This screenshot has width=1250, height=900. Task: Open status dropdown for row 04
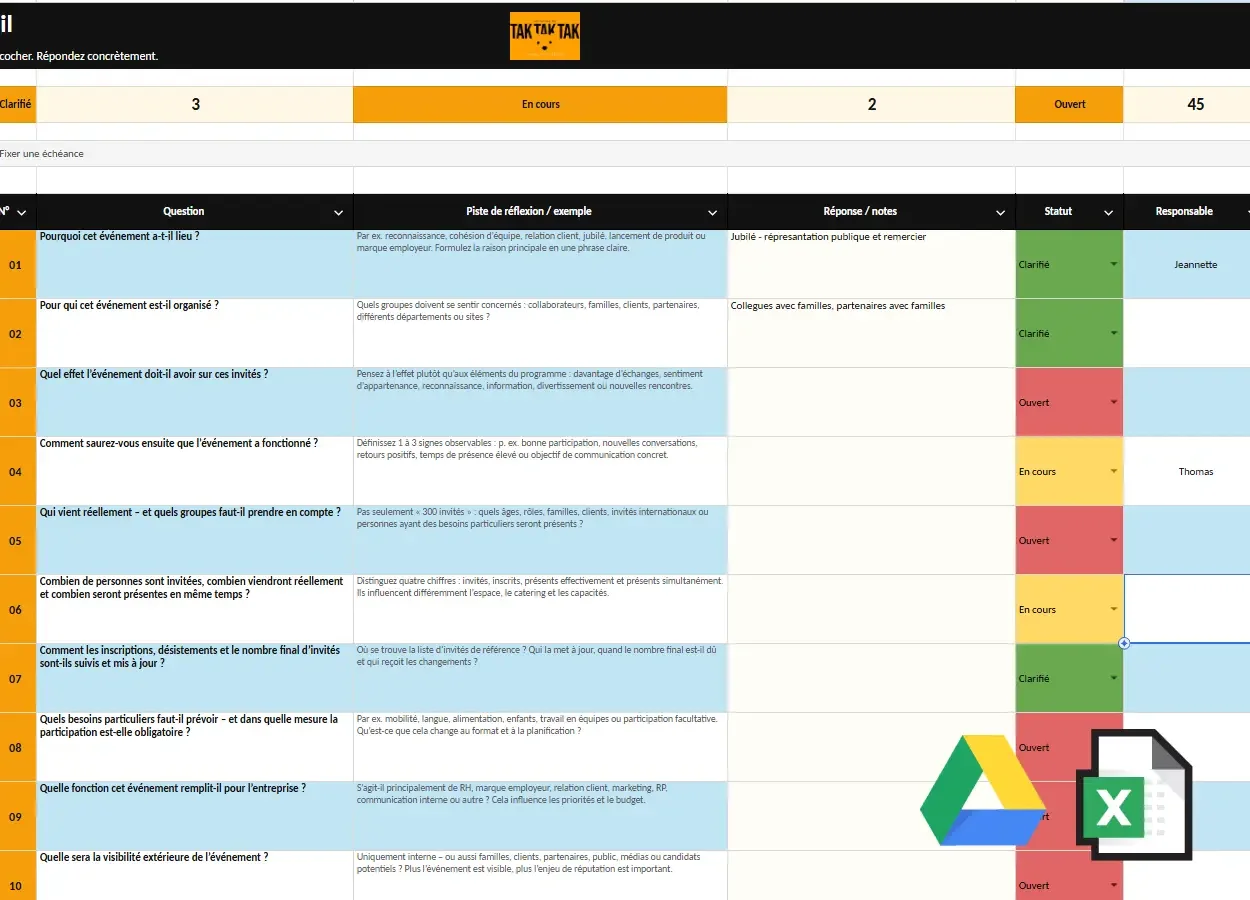tap(1114, 471)
